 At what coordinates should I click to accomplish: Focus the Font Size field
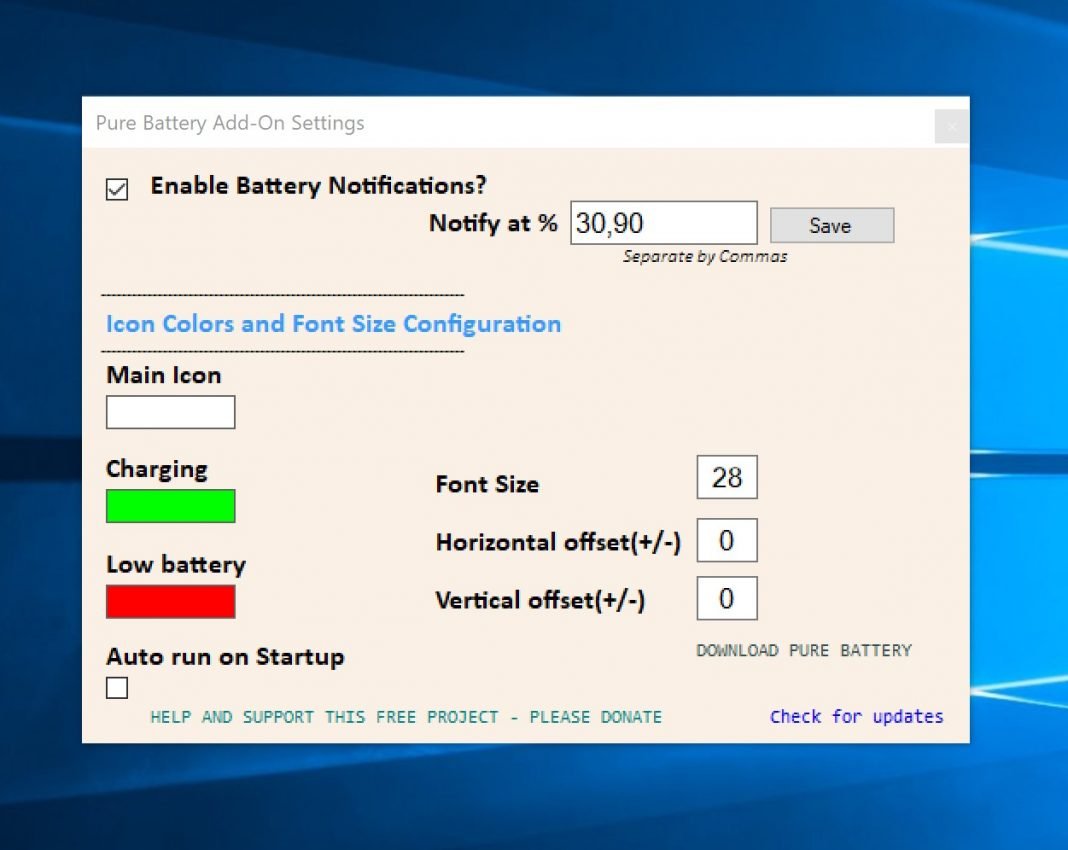point(727,477)
